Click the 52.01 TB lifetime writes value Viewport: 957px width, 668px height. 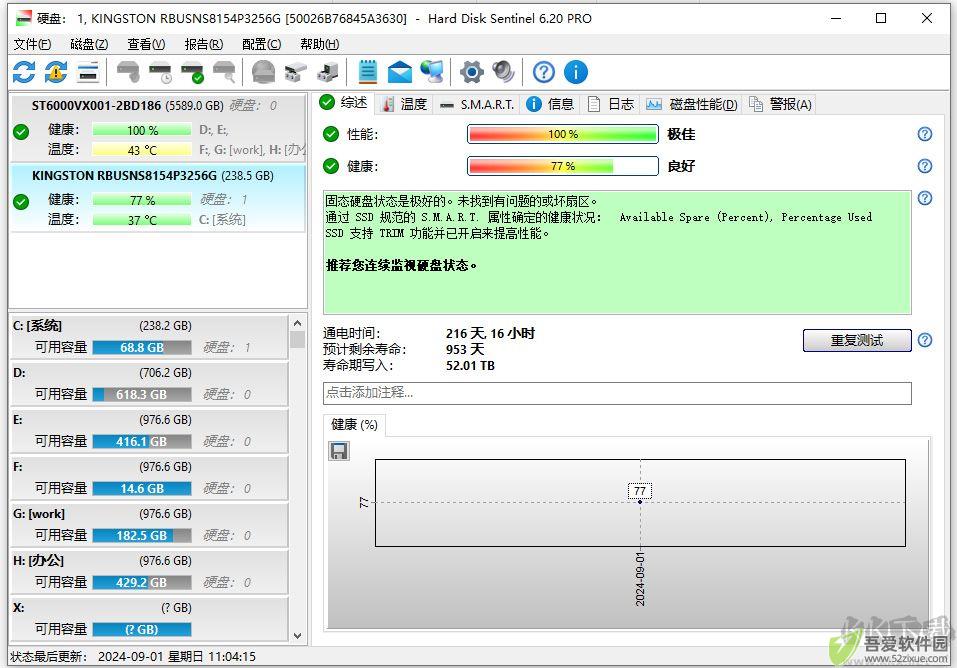(x=470, y=365)
